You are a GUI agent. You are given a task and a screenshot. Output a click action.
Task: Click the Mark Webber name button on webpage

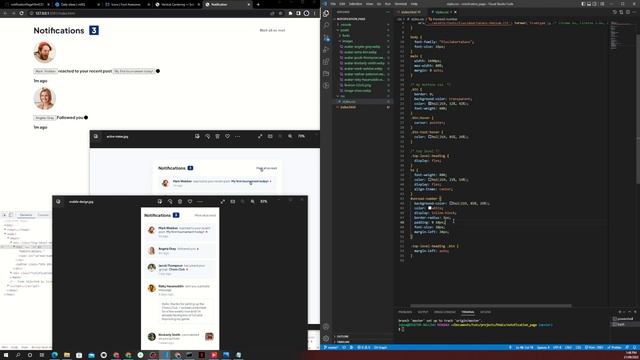tap(45, 71)
